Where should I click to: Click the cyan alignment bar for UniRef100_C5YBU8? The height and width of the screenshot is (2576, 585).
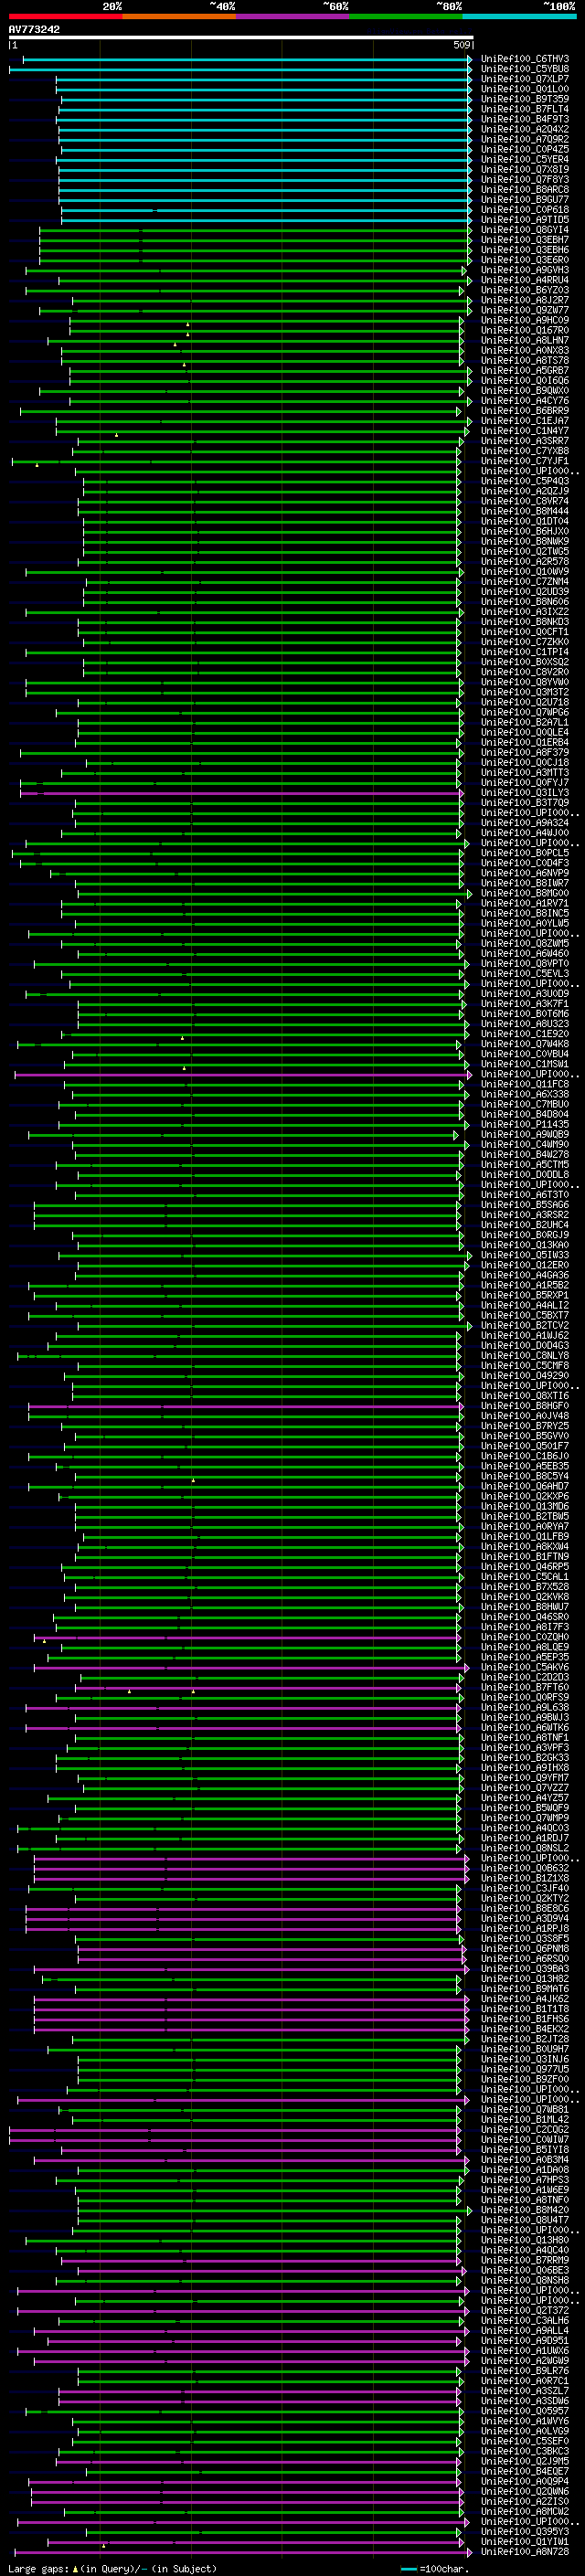coord(240,70)
